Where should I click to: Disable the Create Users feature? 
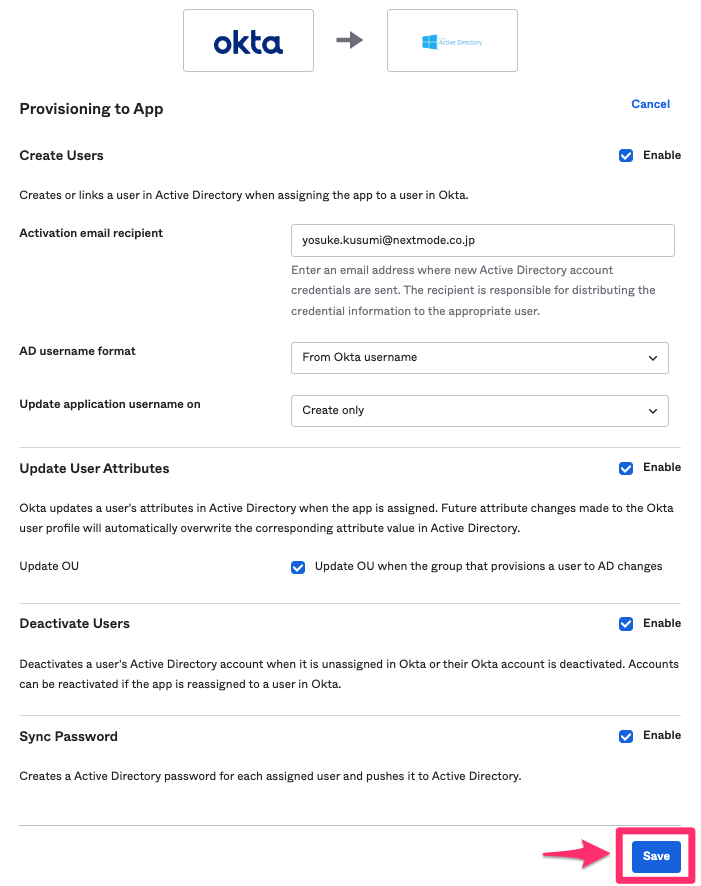[x=625, y=155]
